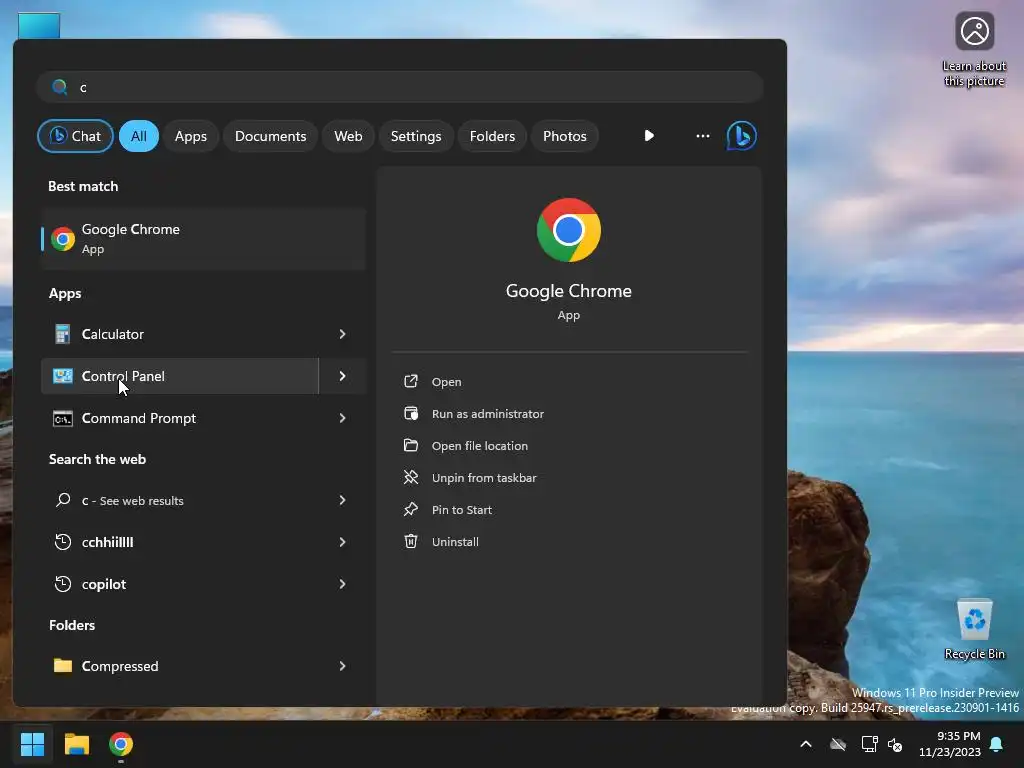Select the All filter tab
This screenshot has width=1024, height=768.
[x=138, y=136]
